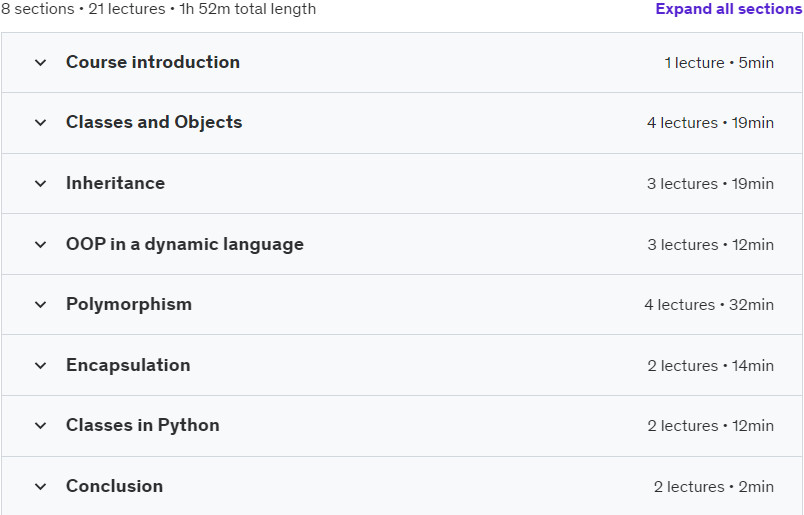Image resolution: width=804 pixels, height=515 pixels.
Task: Expand the Course introduction chevron
Action: tap(41, 63)
